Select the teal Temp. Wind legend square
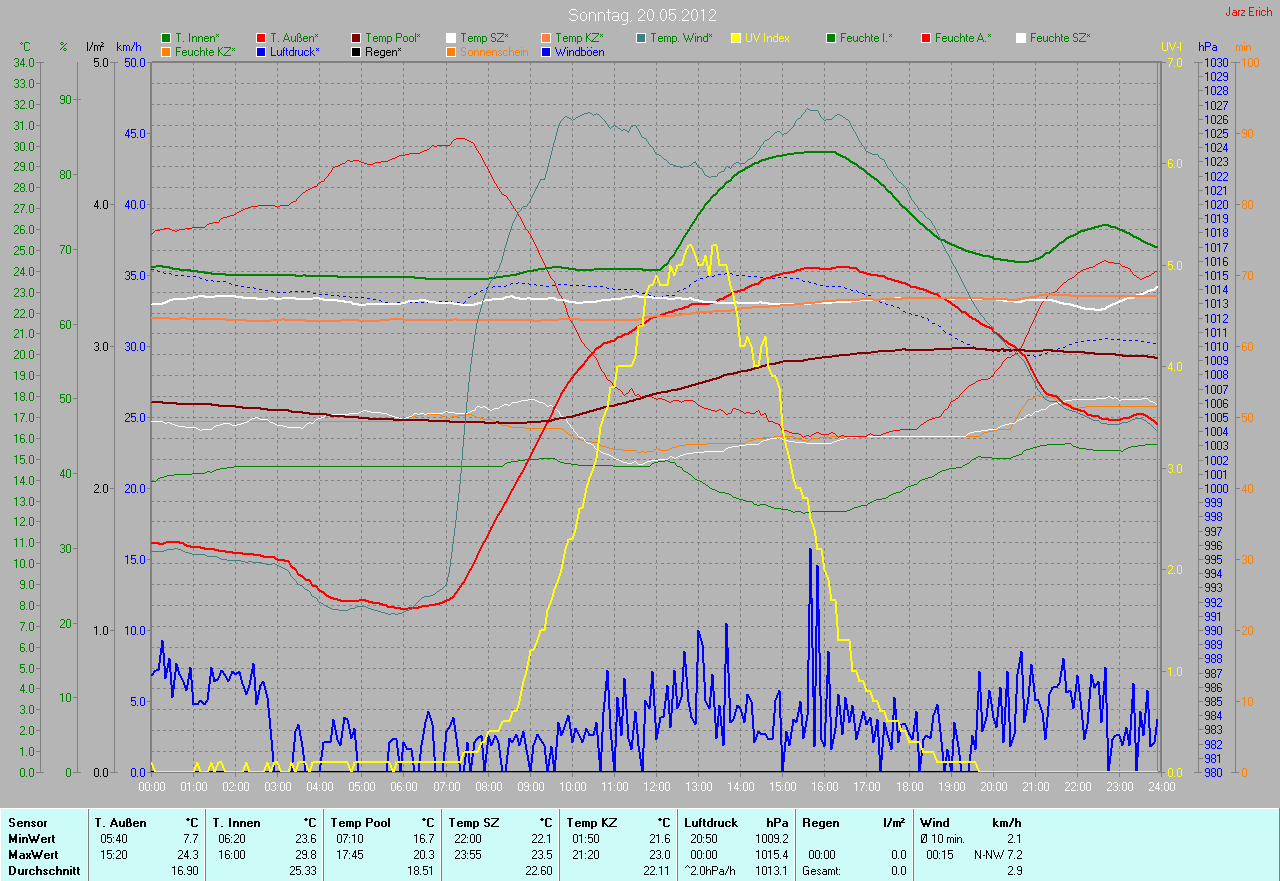 tap(641, 38)
